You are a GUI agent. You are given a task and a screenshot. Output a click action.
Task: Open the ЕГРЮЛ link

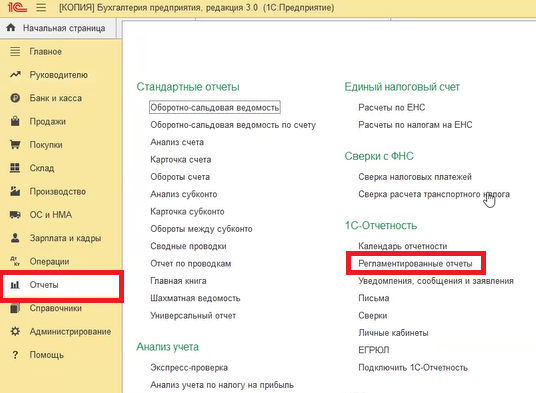[374, 350]
